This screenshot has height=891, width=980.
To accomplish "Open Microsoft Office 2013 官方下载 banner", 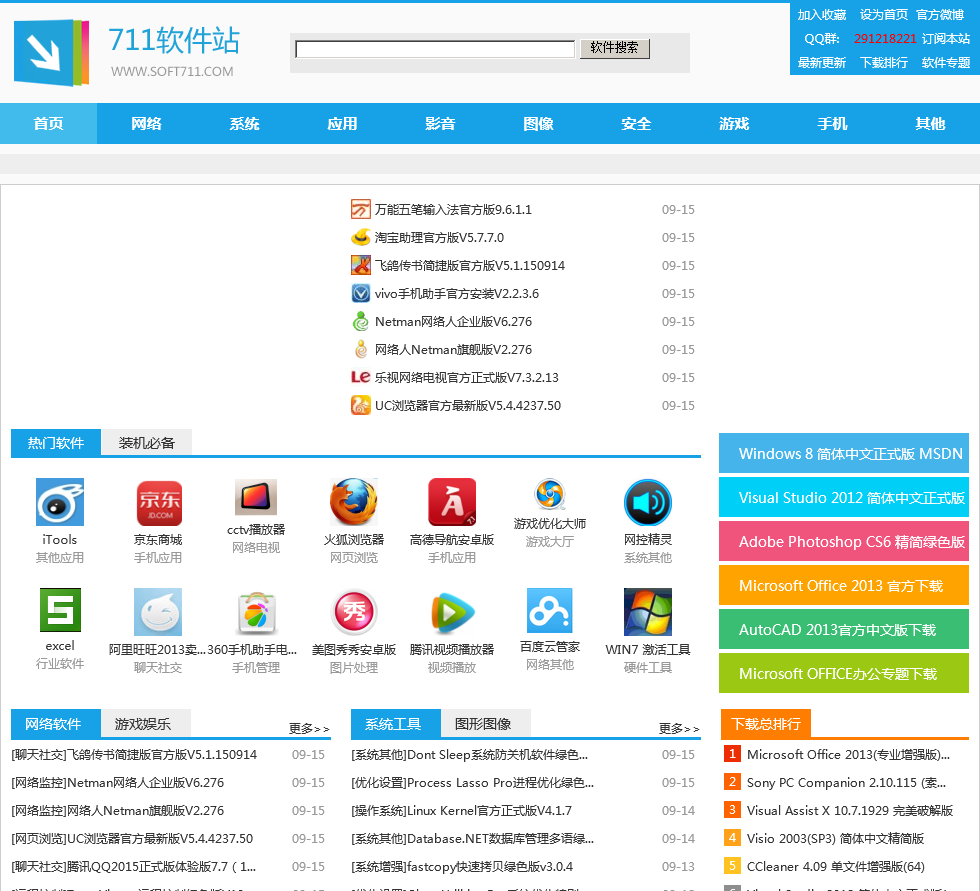I will (x=844, y=585).
